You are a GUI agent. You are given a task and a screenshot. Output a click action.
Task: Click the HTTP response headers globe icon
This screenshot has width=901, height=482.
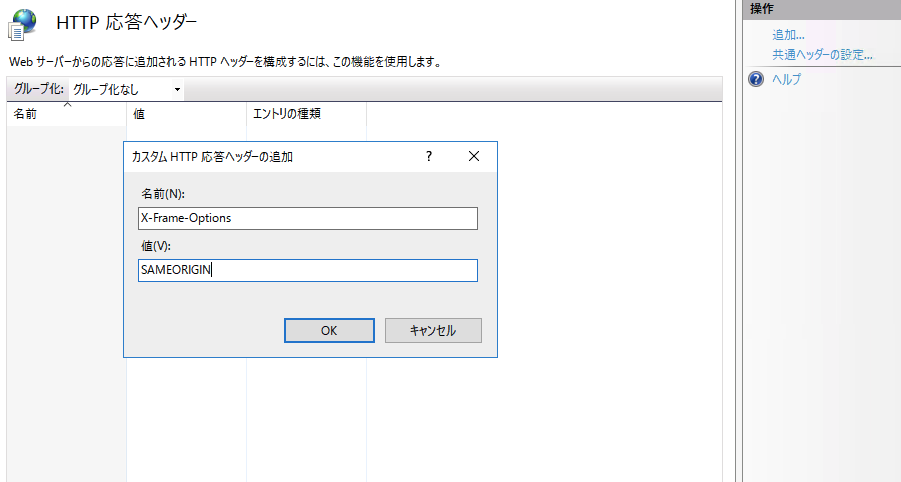click(22, 25)
